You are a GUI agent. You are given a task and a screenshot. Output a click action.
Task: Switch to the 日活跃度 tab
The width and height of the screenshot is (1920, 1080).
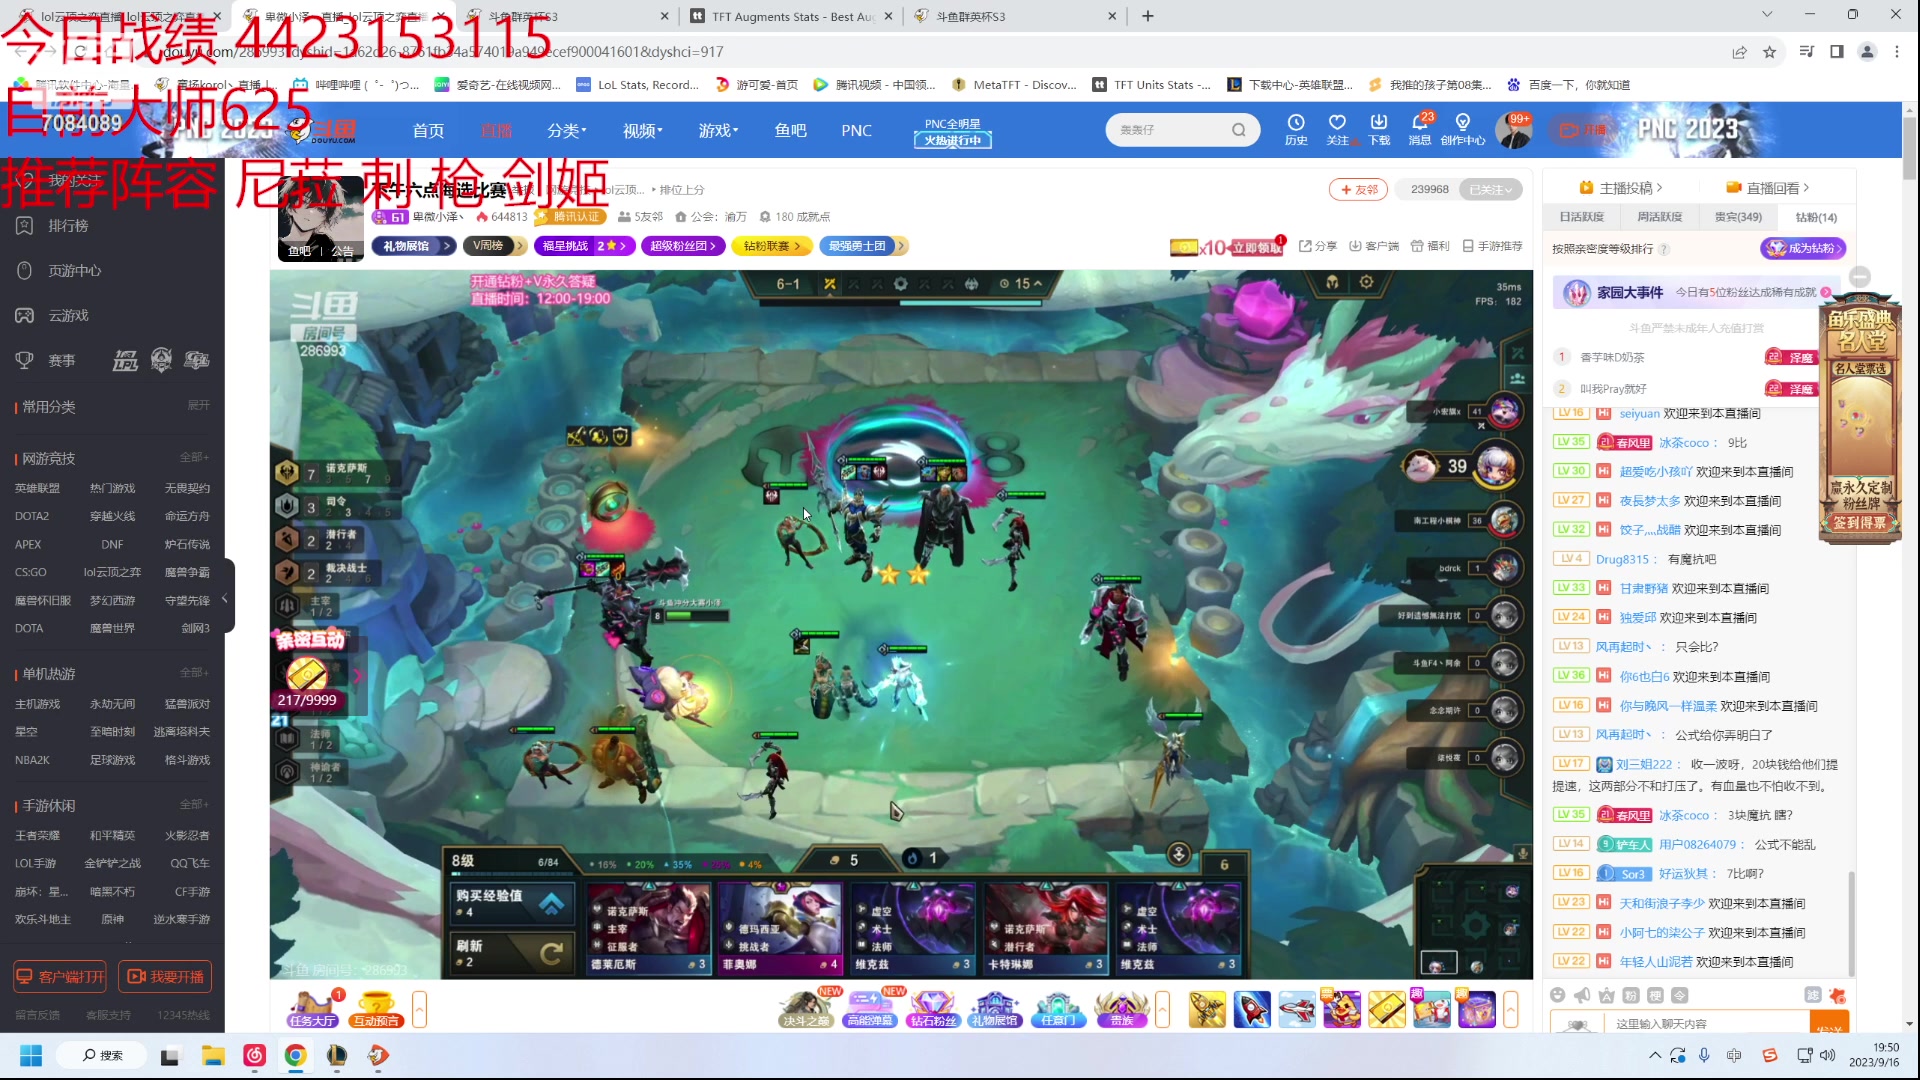pyautogui.click(x=1581, y=217)
